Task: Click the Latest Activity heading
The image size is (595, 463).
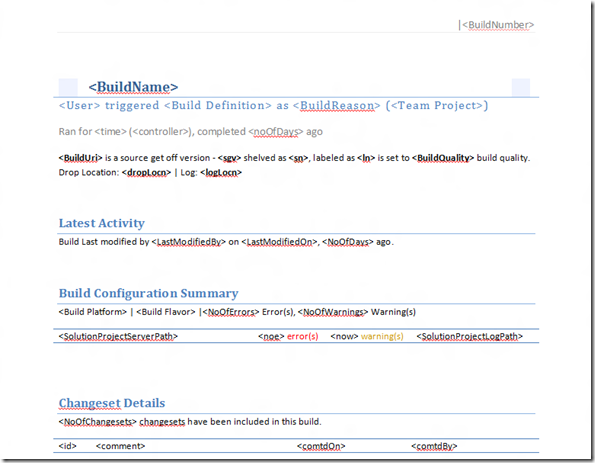Action: pyautogui.click(x=102, y=223)
